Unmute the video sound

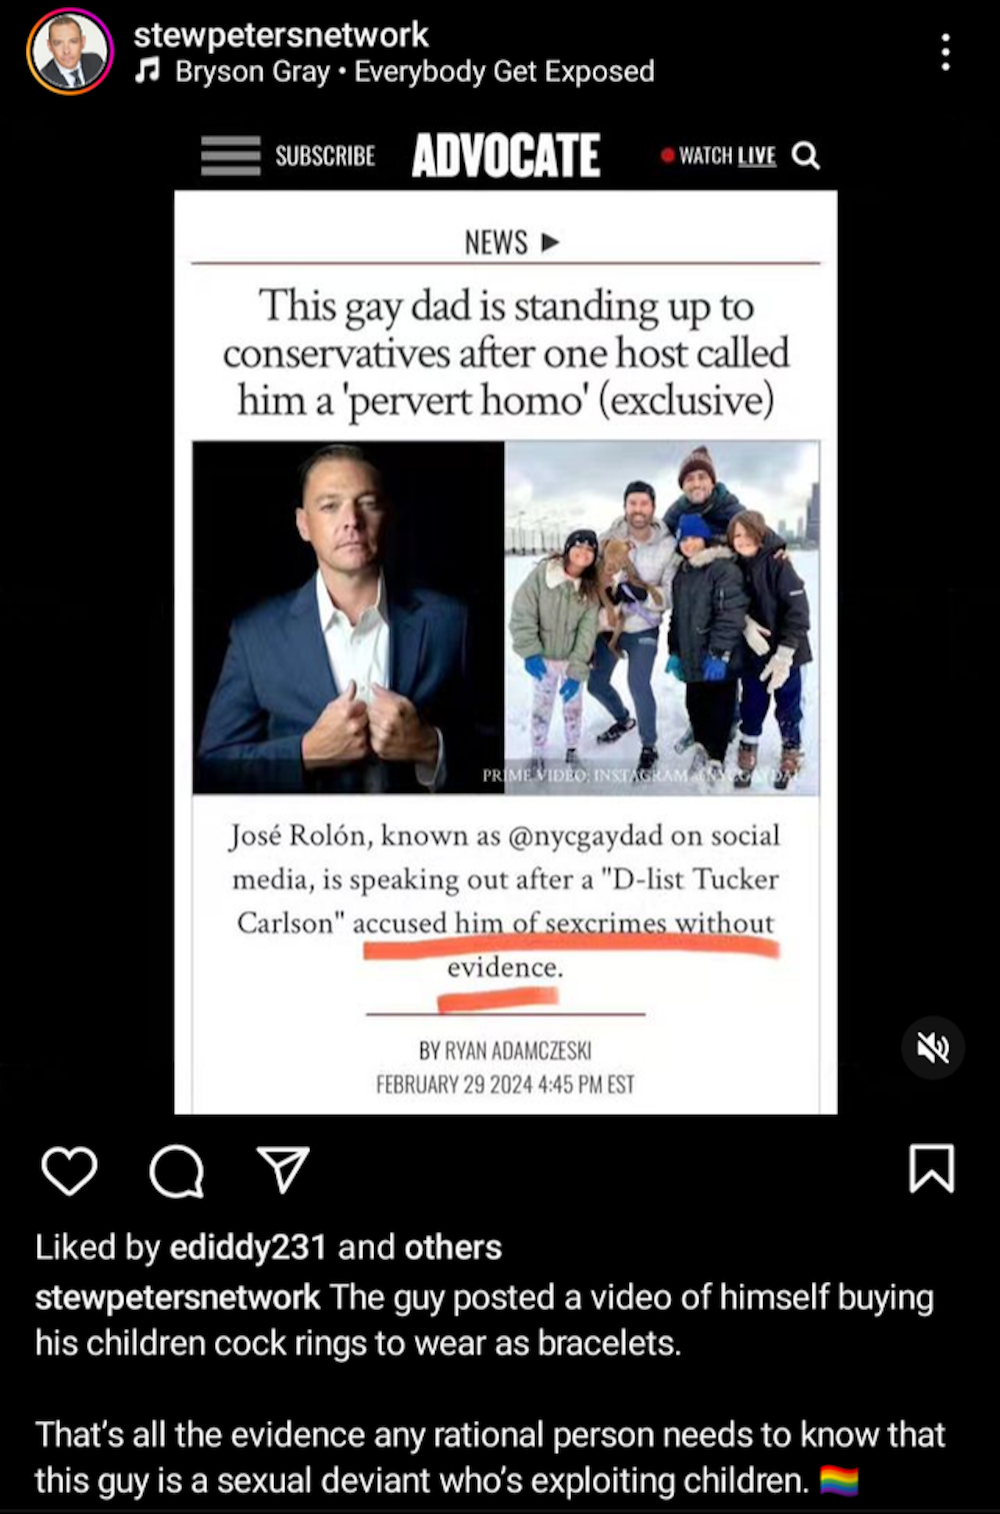[933, 1048]
